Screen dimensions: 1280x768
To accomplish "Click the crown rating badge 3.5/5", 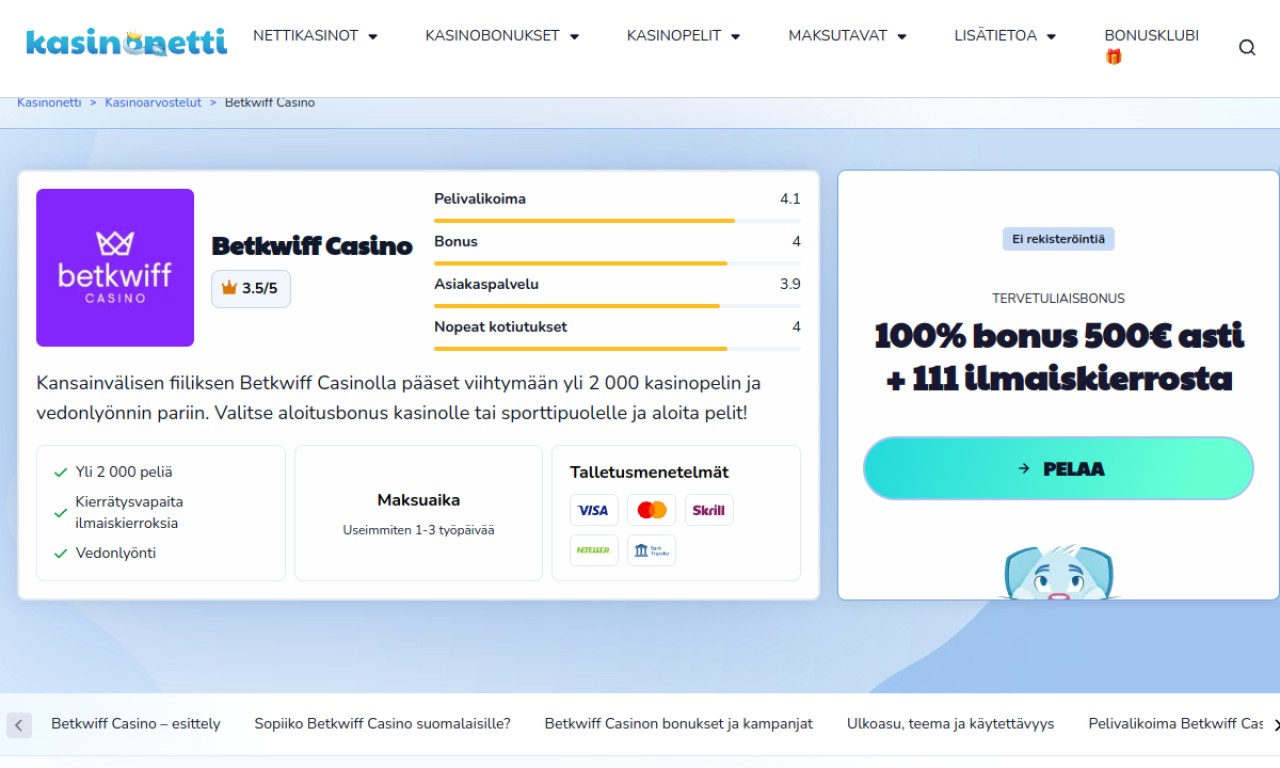I will click(251, 288).
